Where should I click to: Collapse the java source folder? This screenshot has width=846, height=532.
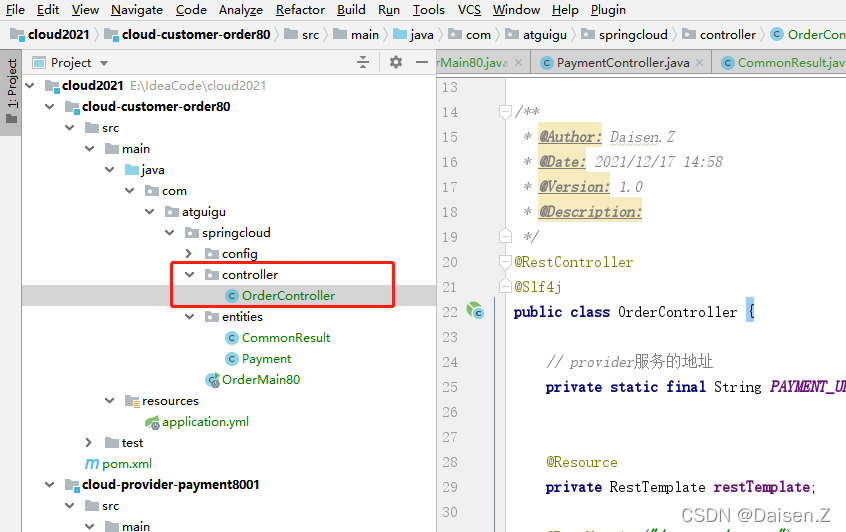pyautogui.click(x=110, y=169)
